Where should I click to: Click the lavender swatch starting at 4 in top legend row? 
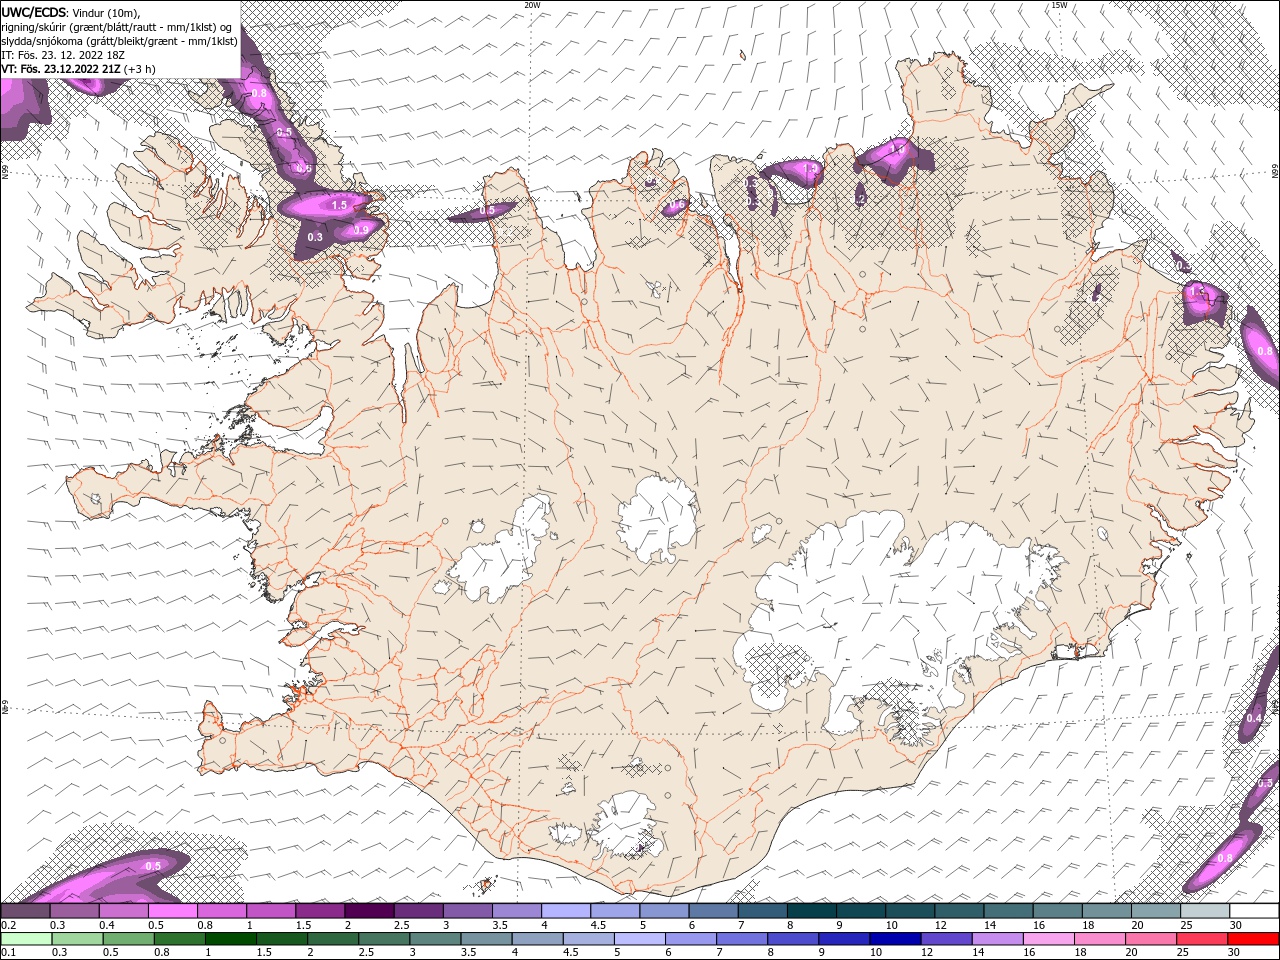pyautogui.click(x=566, y=911)
